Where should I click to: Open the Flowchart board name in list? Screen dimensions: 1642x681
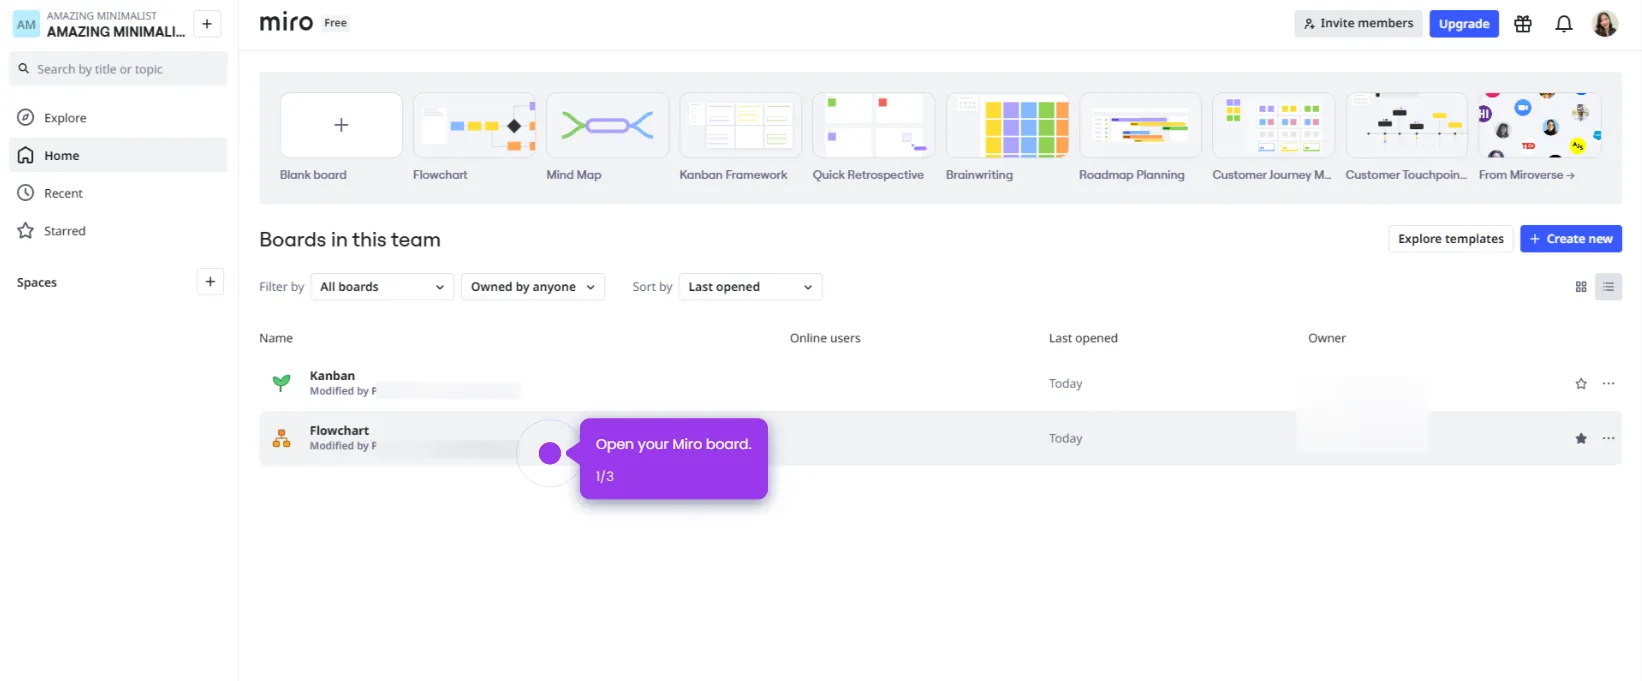pyautogui.click(x=339, y=431)
